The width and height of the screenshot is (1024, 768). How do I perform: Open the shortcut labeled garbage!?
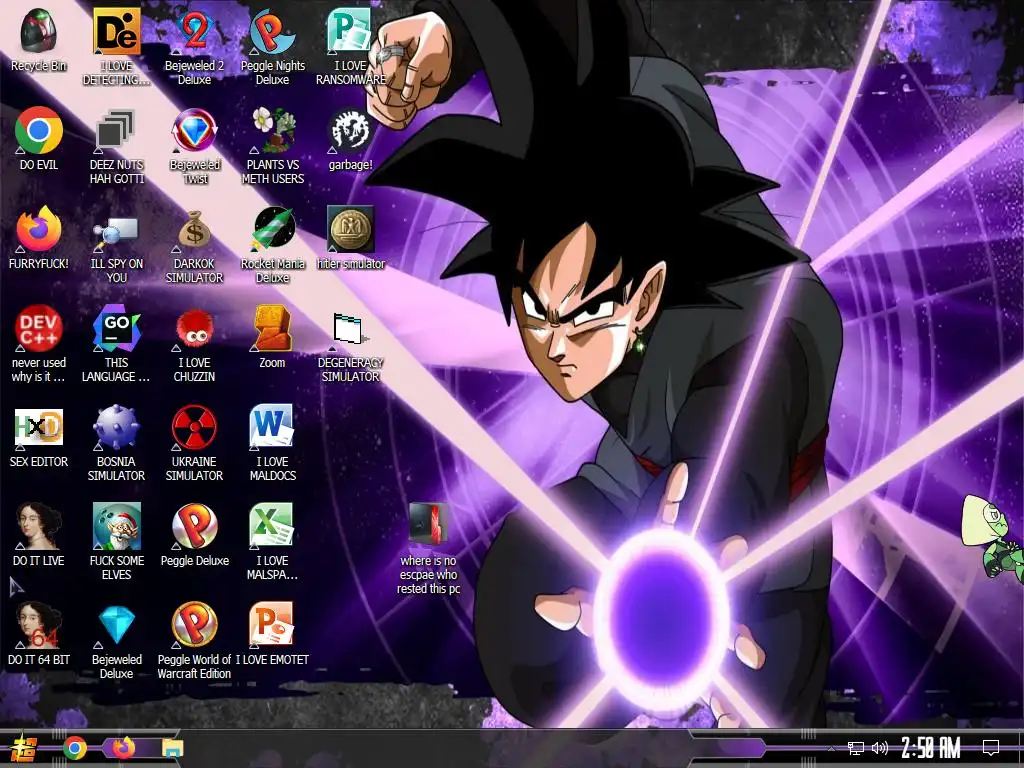click(x=350, y=131)
